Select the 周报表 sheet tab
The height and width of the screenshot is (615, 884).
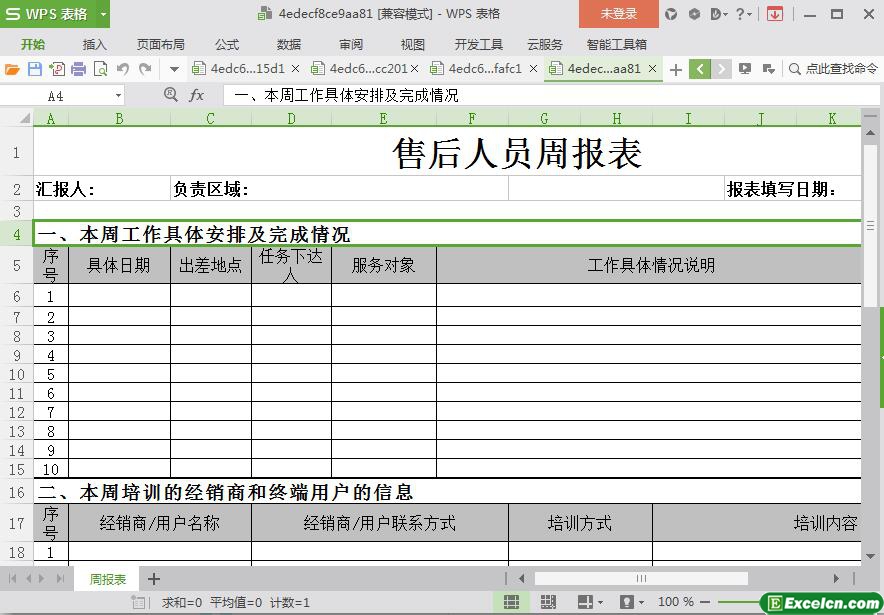coord(108,579)
